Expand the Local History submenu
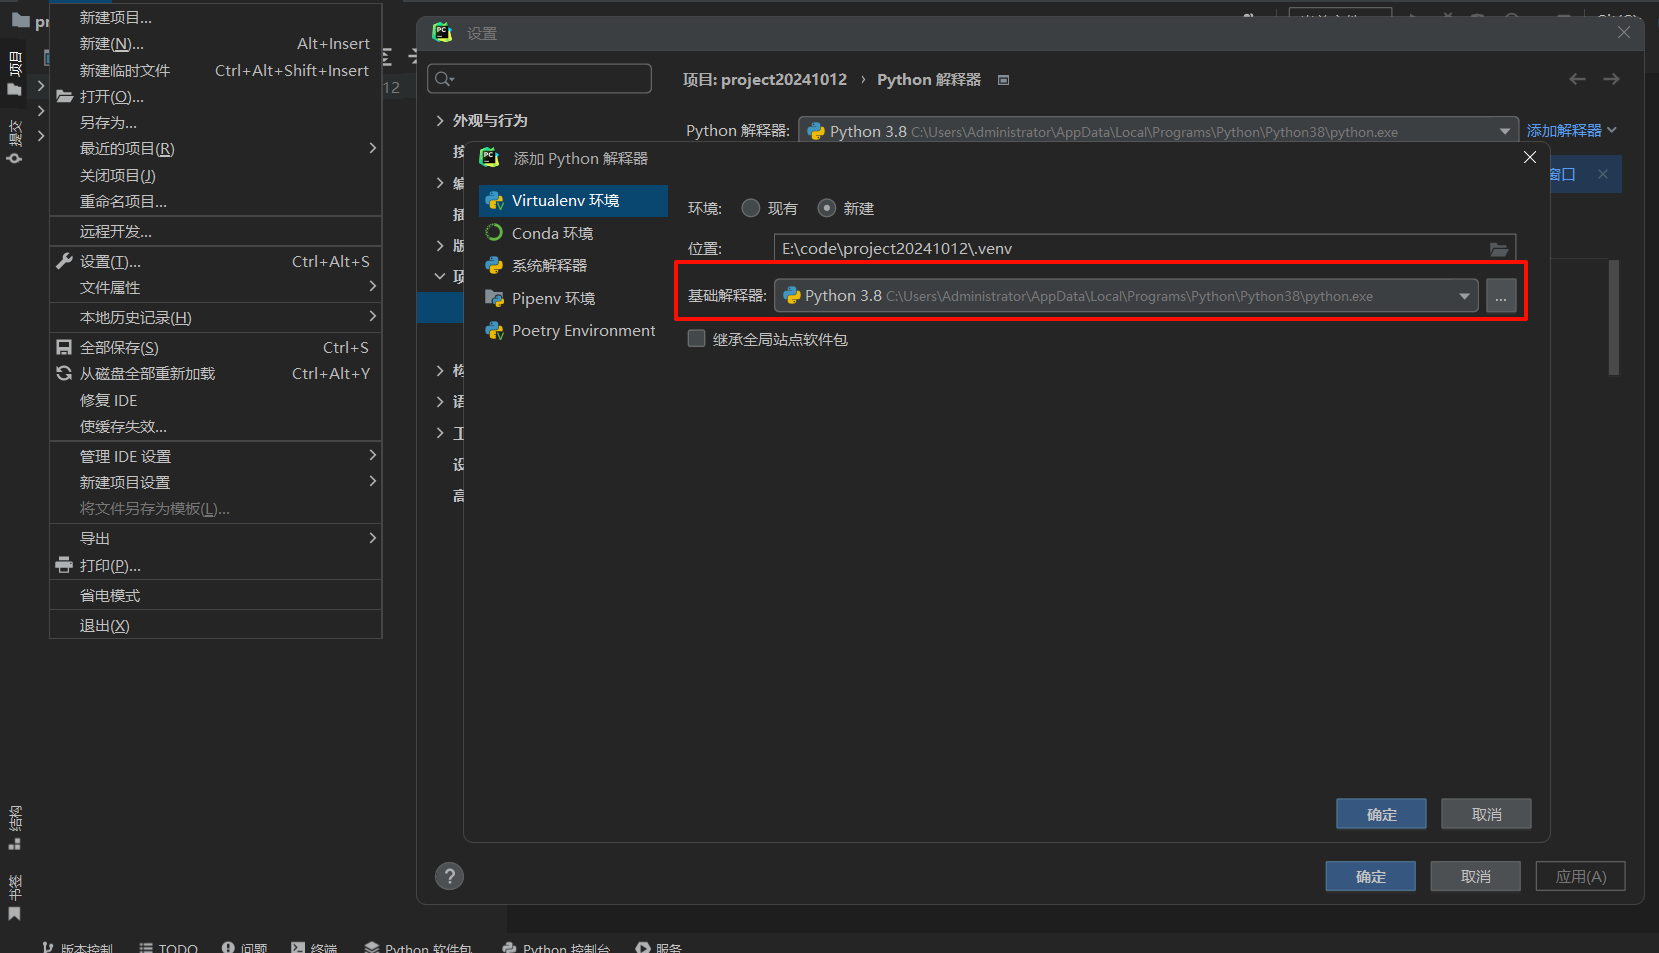1659x953 pixels. tap(216, 317)
